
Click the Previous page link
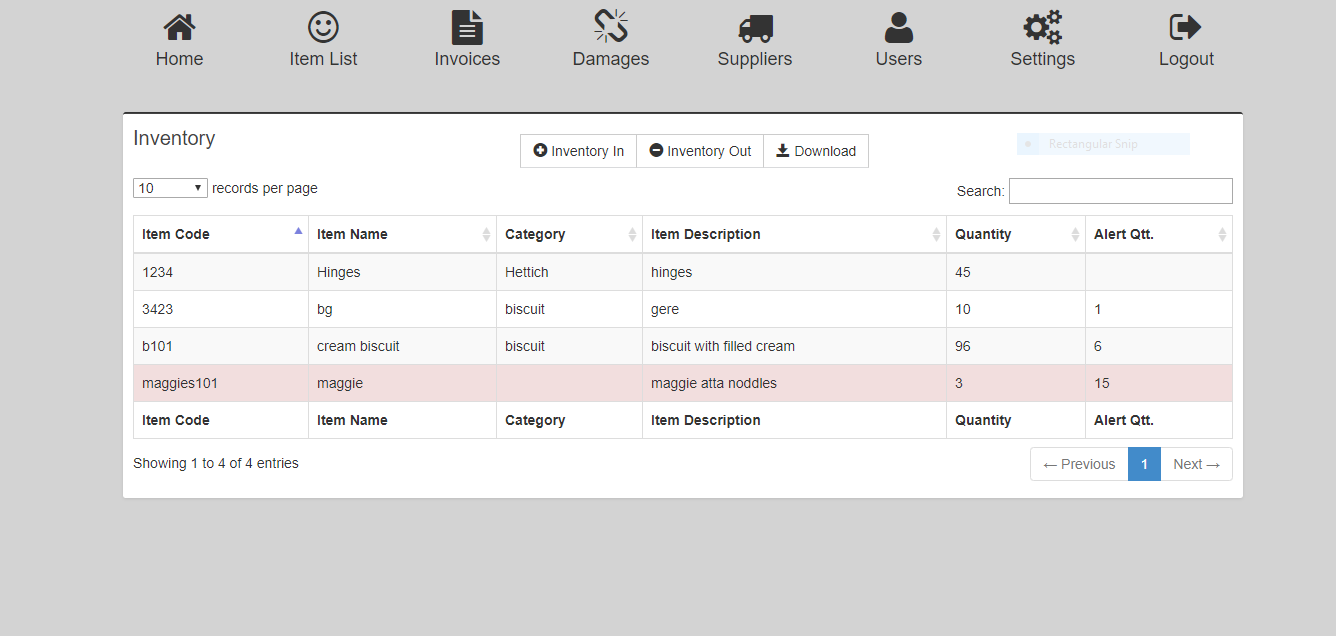click(1079, 464)
